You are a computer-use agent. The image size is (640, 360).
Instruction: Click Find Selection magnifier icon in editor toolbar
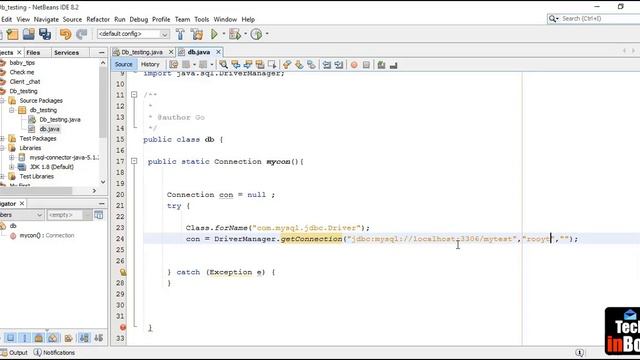click(223, 64)
